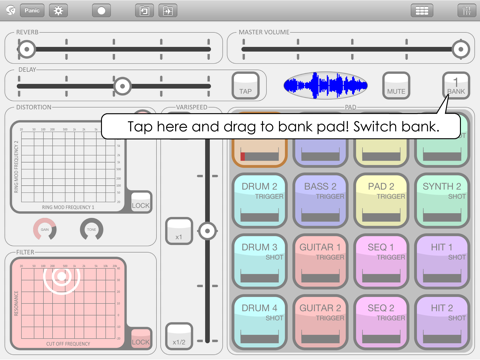Click the settings gear icon in toolbar
480x360 pixels.
[58, 11]
